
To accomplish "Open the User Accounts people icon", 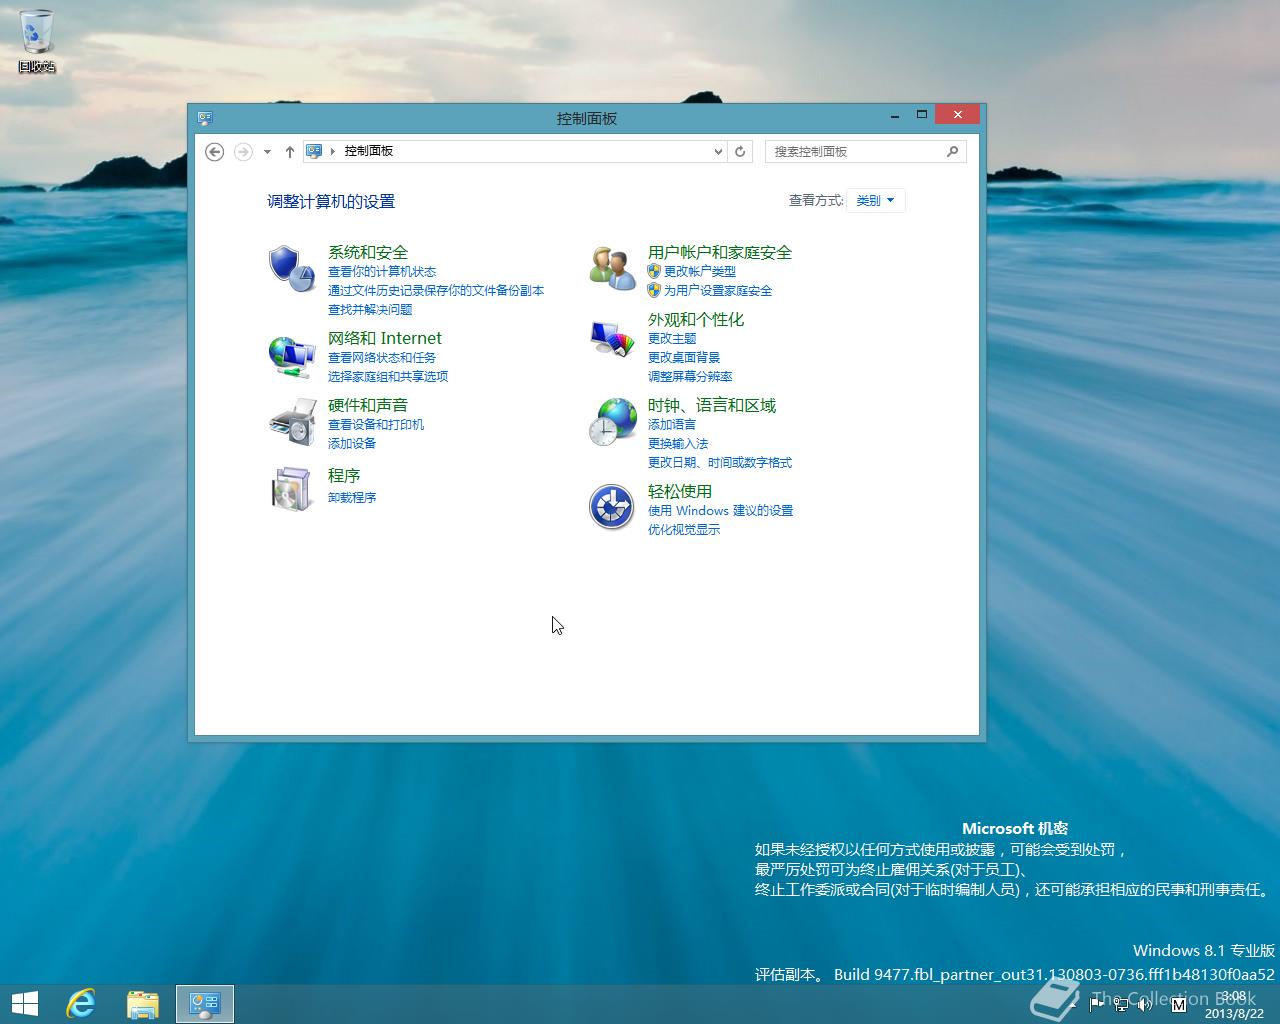I will 612,269.
